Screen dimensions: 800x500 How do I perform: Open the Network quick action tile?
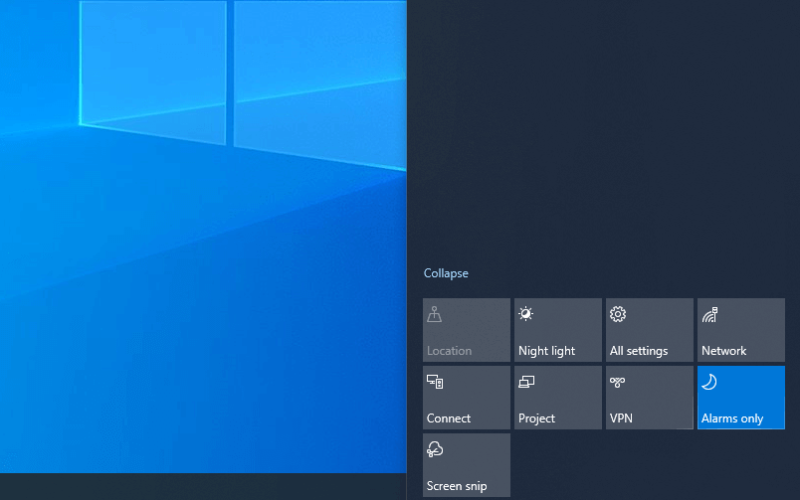coord(741,330)
